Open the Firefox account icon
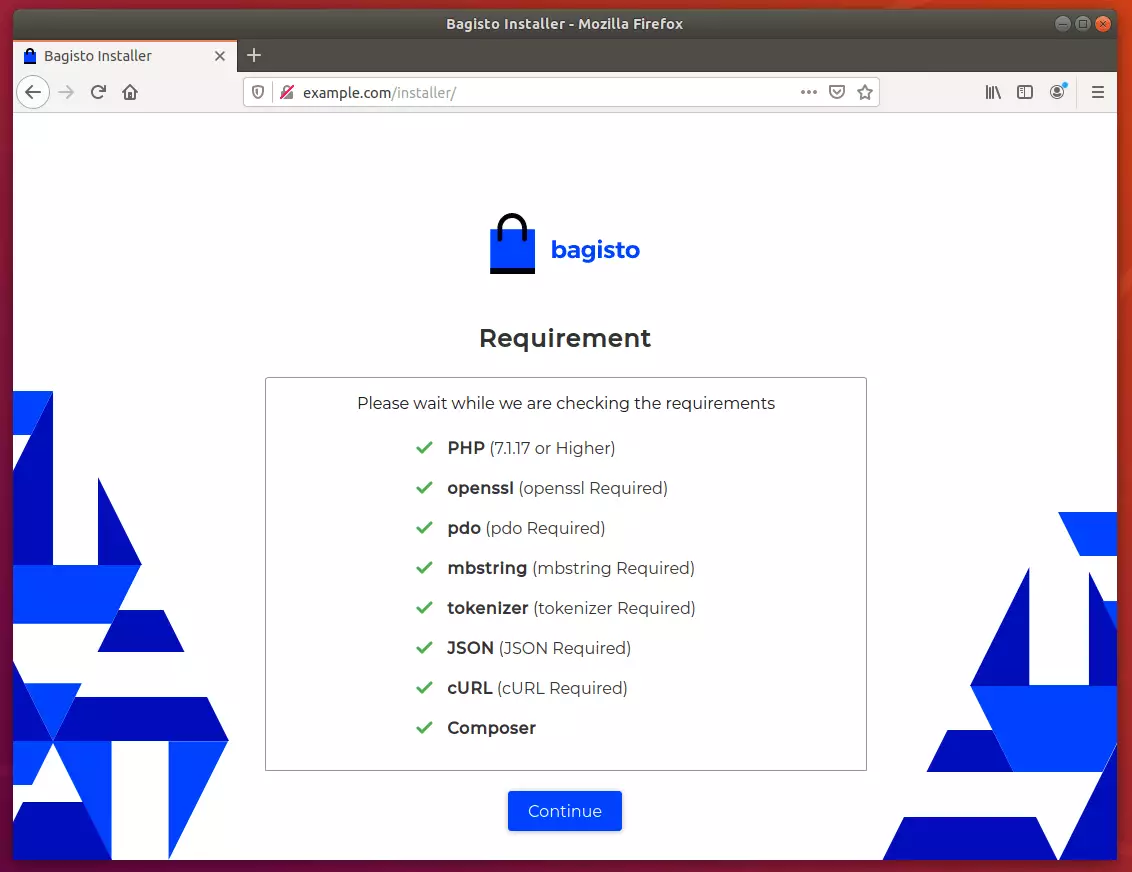The height and width of the screenshot is (872, 1132). pyautogui.click(x=1058, y=92)
